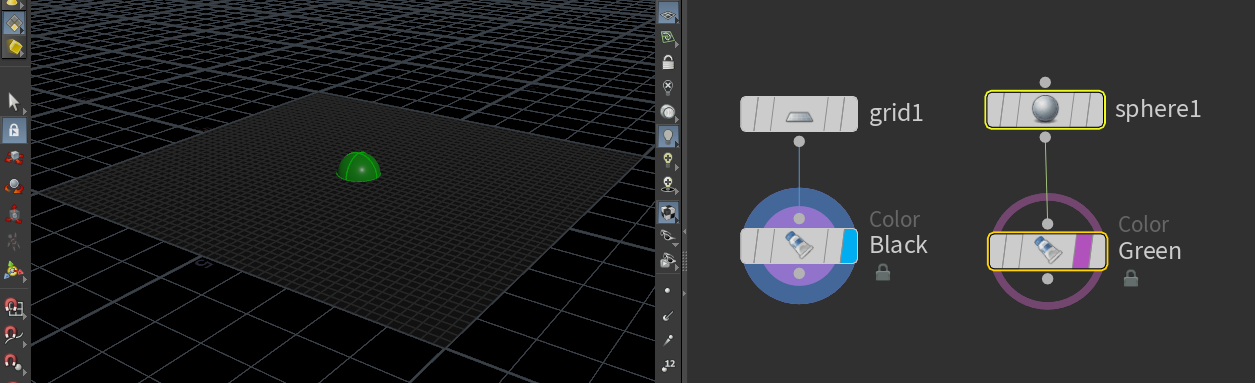Image resolution: width=1255 pixels, height=383 pixels.
Task: Select the crossed-out bulb no-lighting icon
Action: click(x=668, y=87)
